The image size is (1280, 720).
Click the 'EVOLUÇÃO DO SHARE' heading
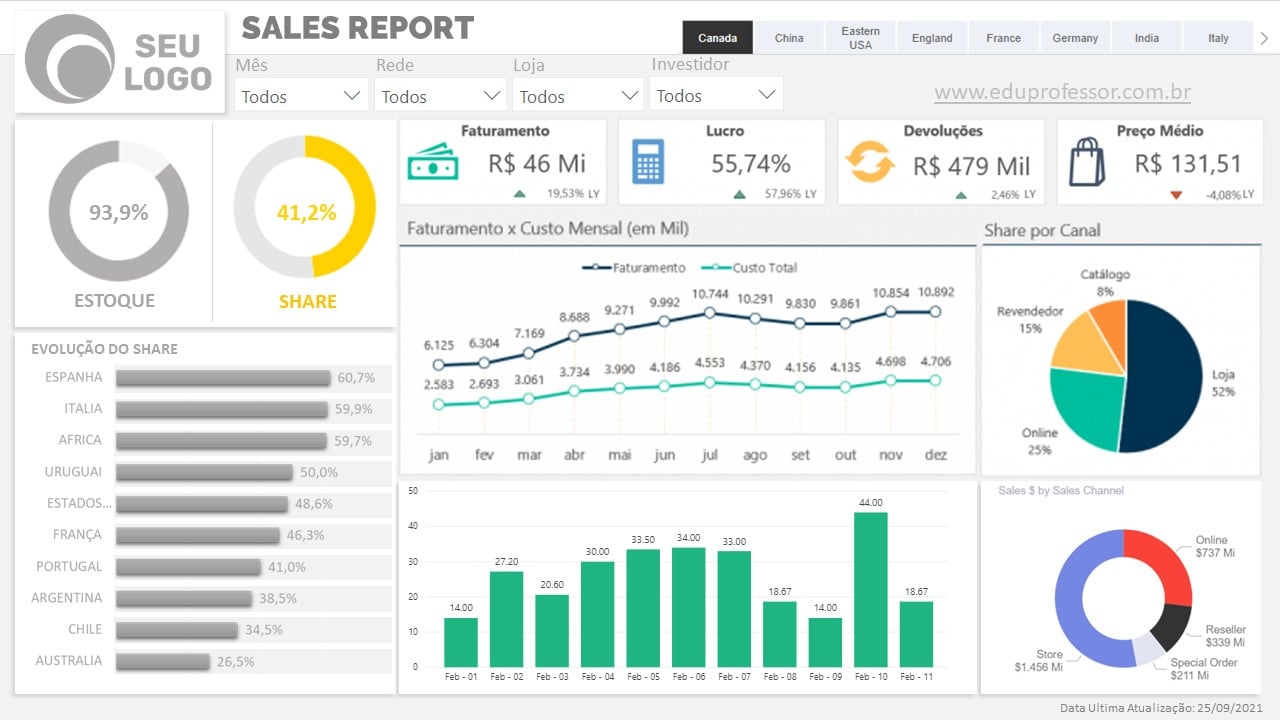tap(104, 349)
